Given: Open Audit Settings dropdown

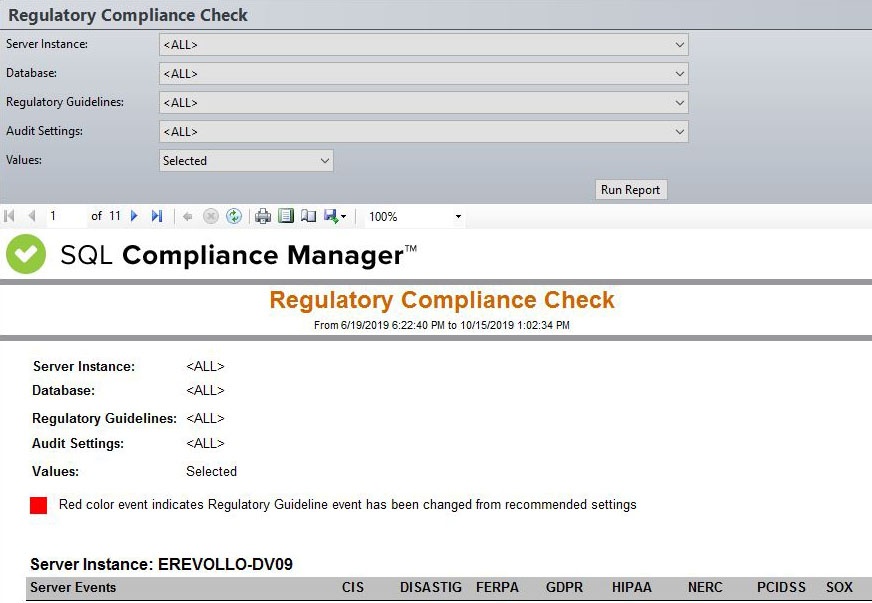Looking at the screenshot, I should click(x=424, y=131).
